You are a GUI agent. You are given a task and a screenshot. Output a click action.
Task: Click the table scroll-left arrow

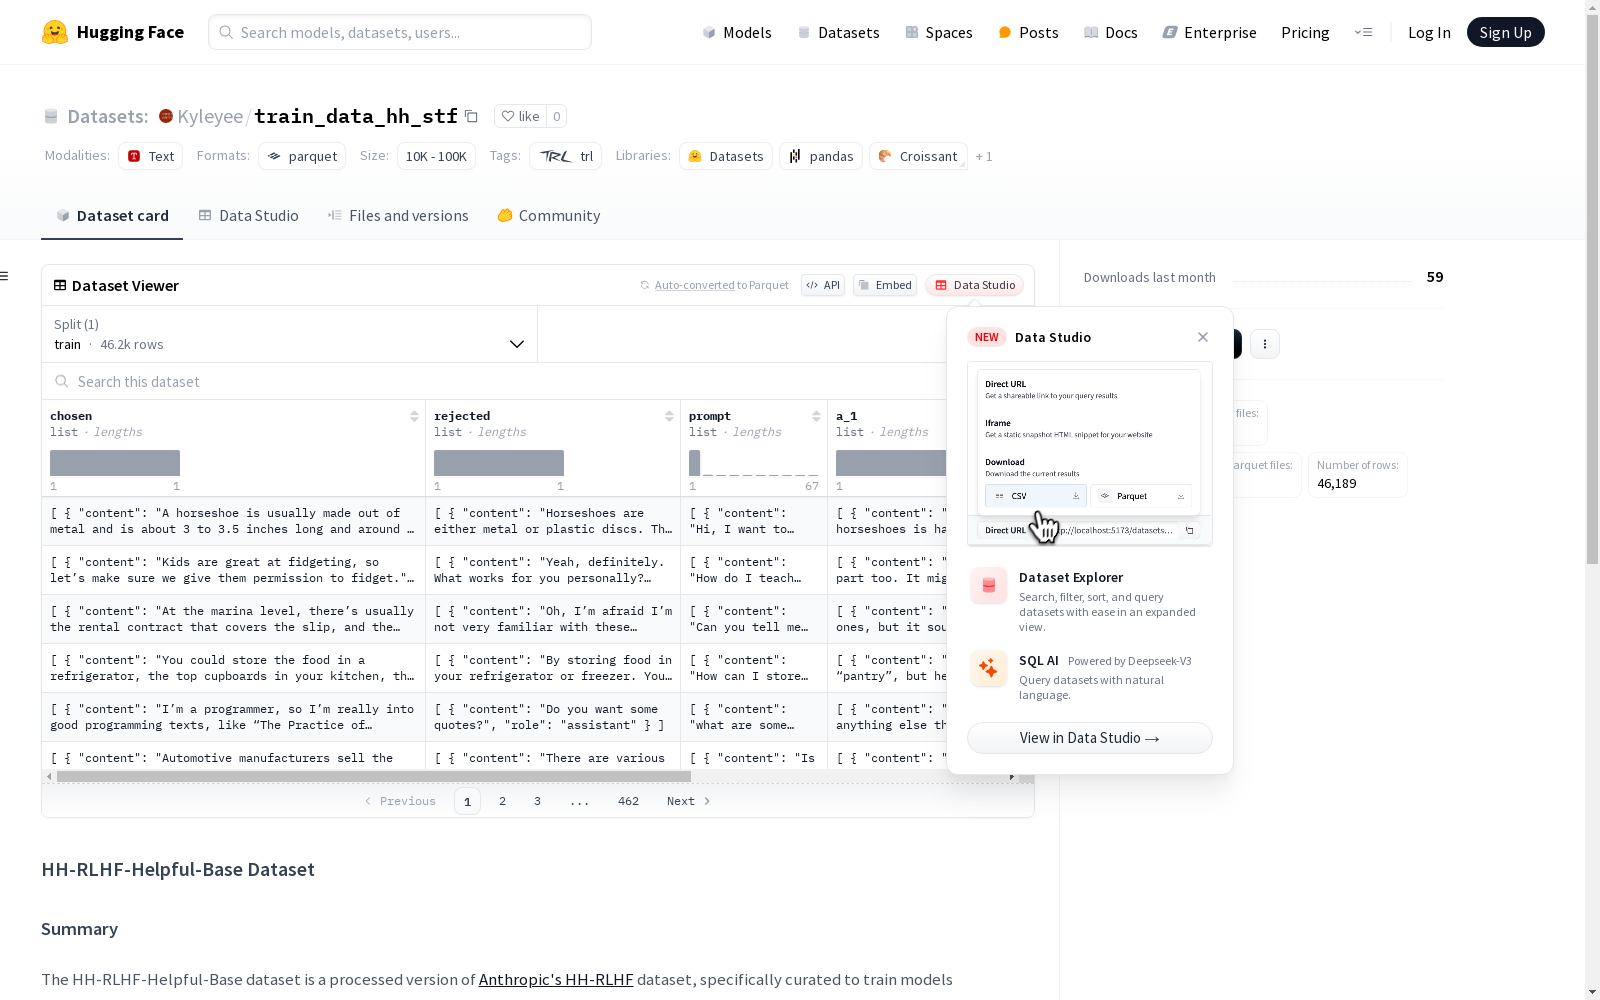(x=49, y=776)
